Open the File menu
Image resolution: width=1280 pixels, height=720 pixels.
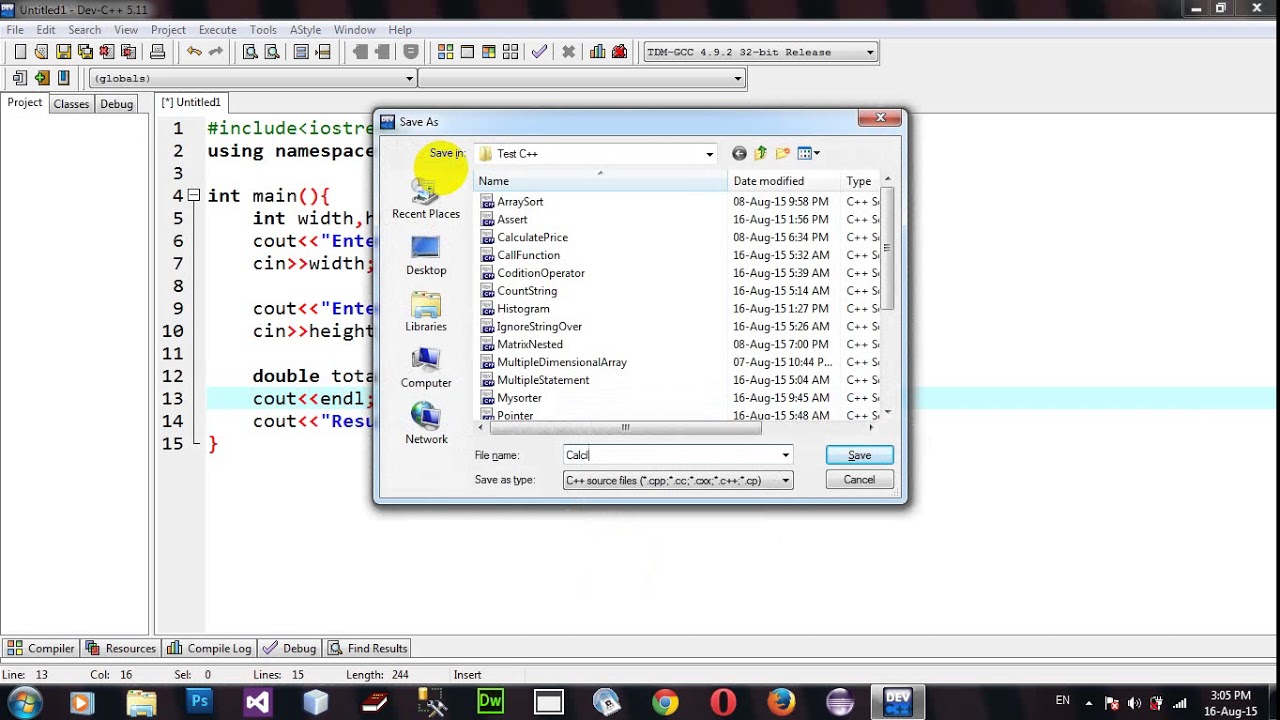coord(15,30)
